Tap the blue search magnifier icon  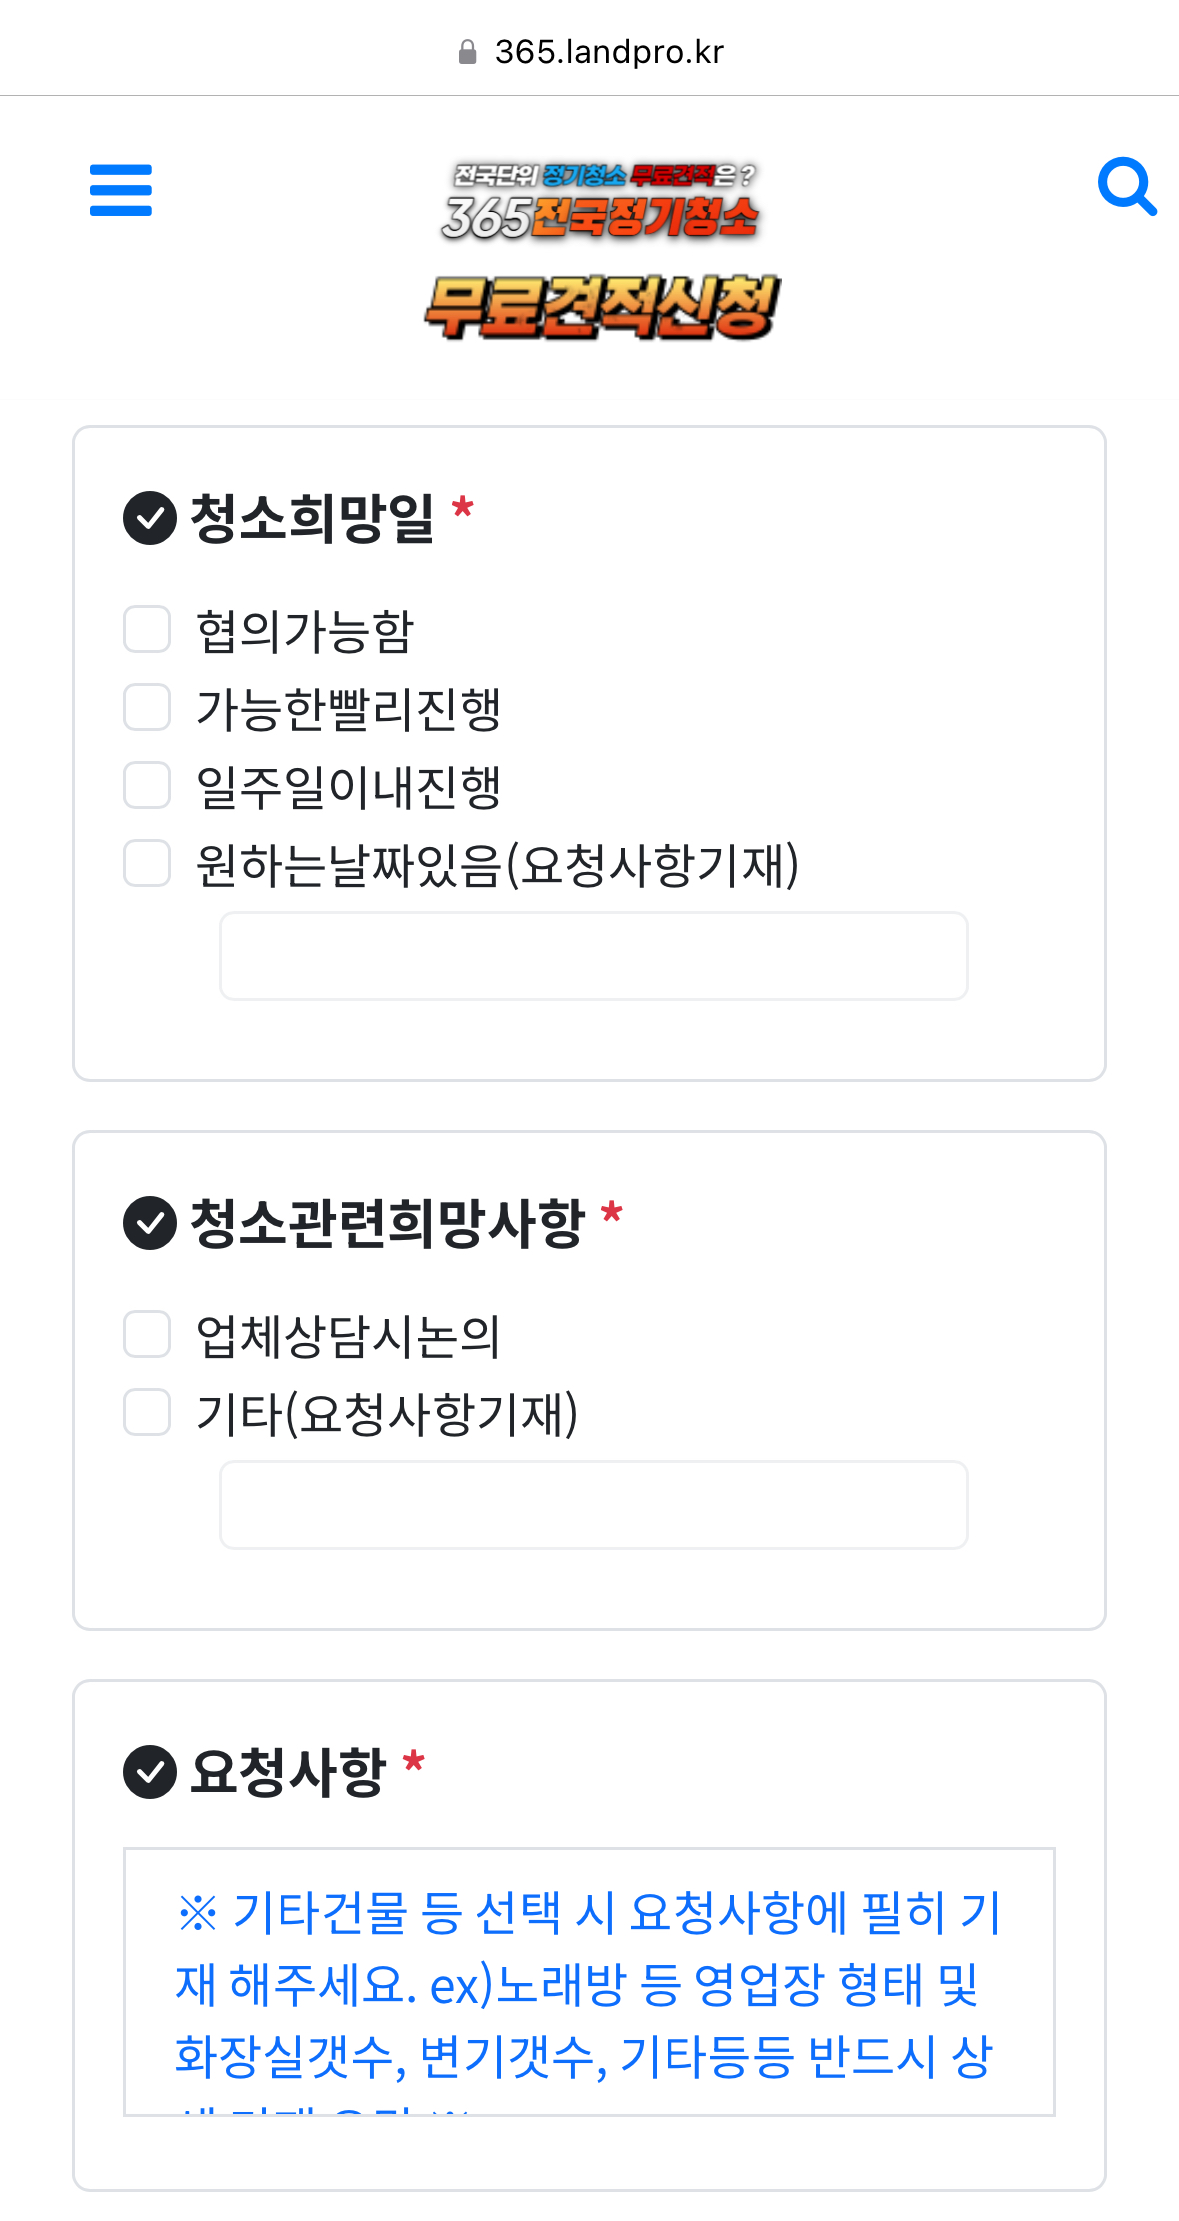[1127, 187]
